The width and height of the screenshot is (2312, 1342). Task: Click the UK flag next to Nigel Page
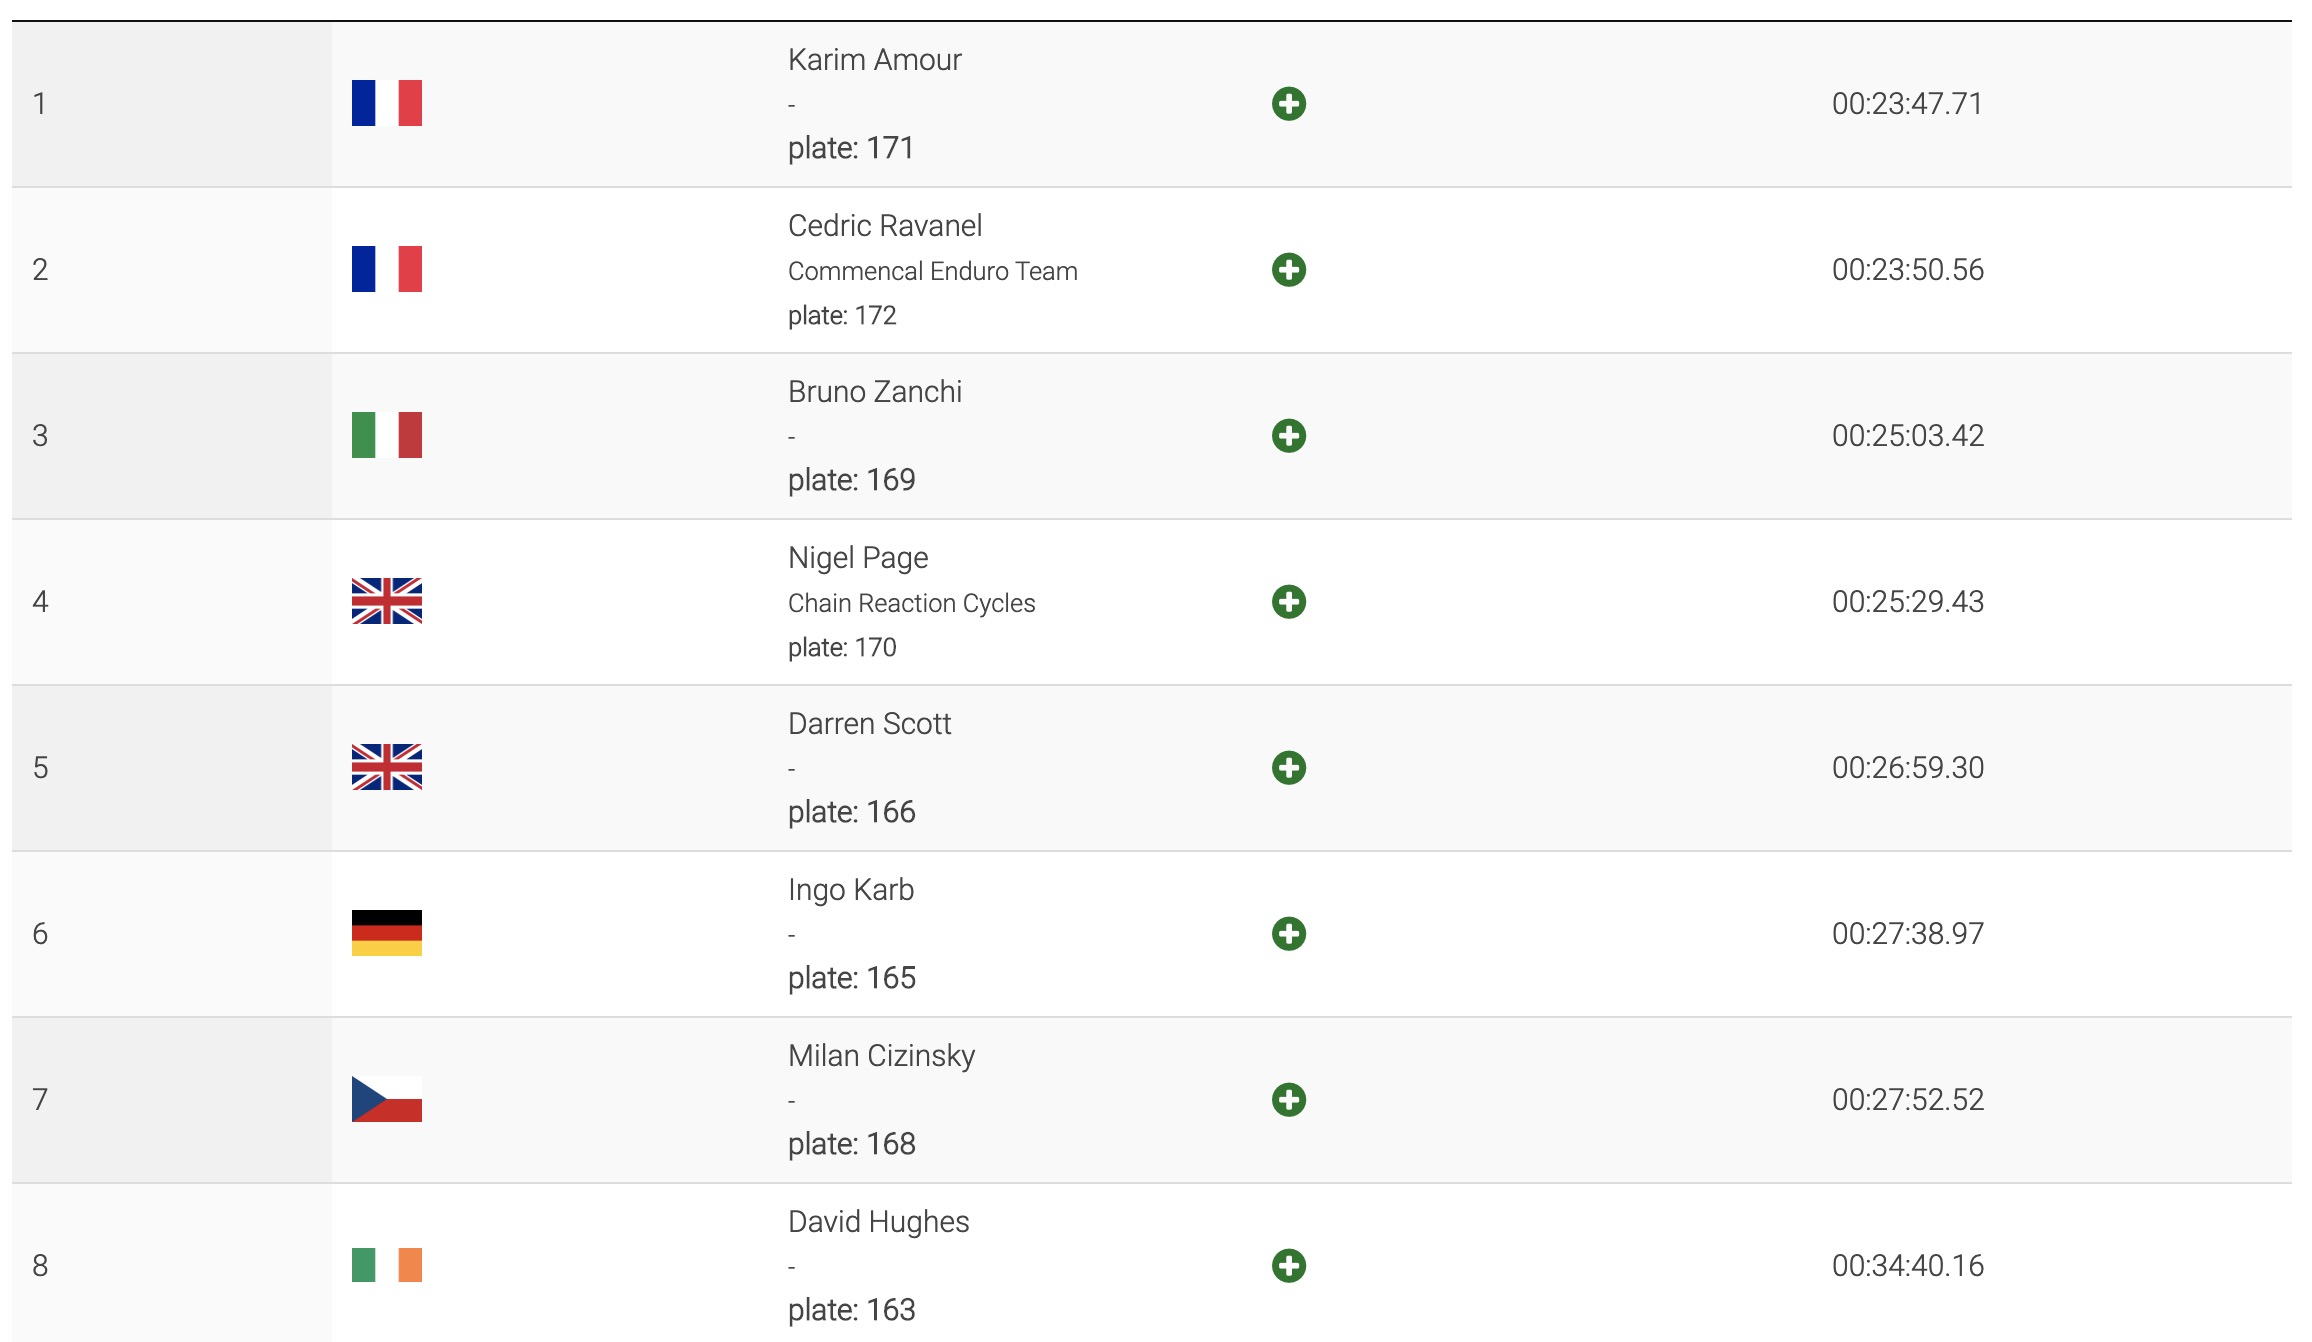click(x=386, y=601)
